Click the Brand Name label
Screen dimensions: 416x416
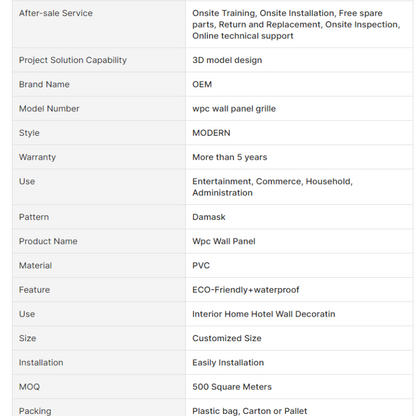[x=44, y=84]
